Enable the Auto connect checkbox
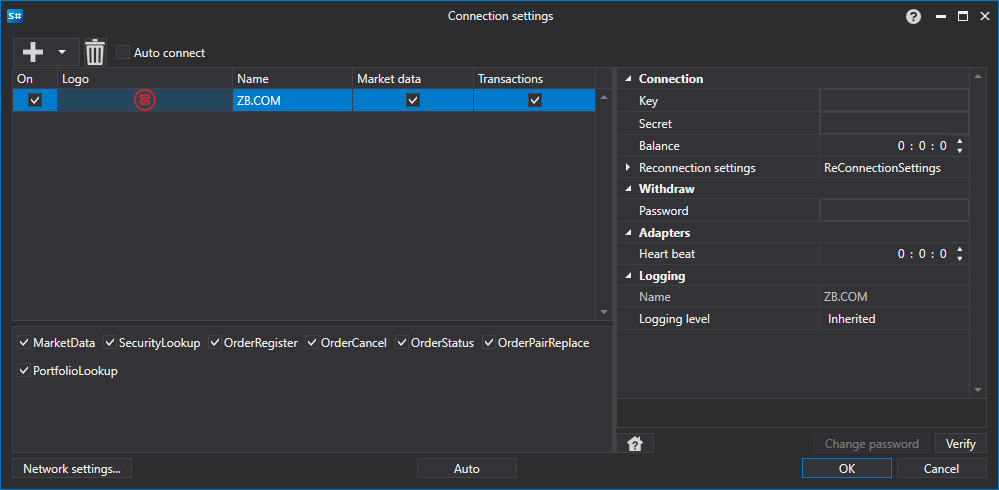Screen dimensions: 999x490 tap(123, 52)
